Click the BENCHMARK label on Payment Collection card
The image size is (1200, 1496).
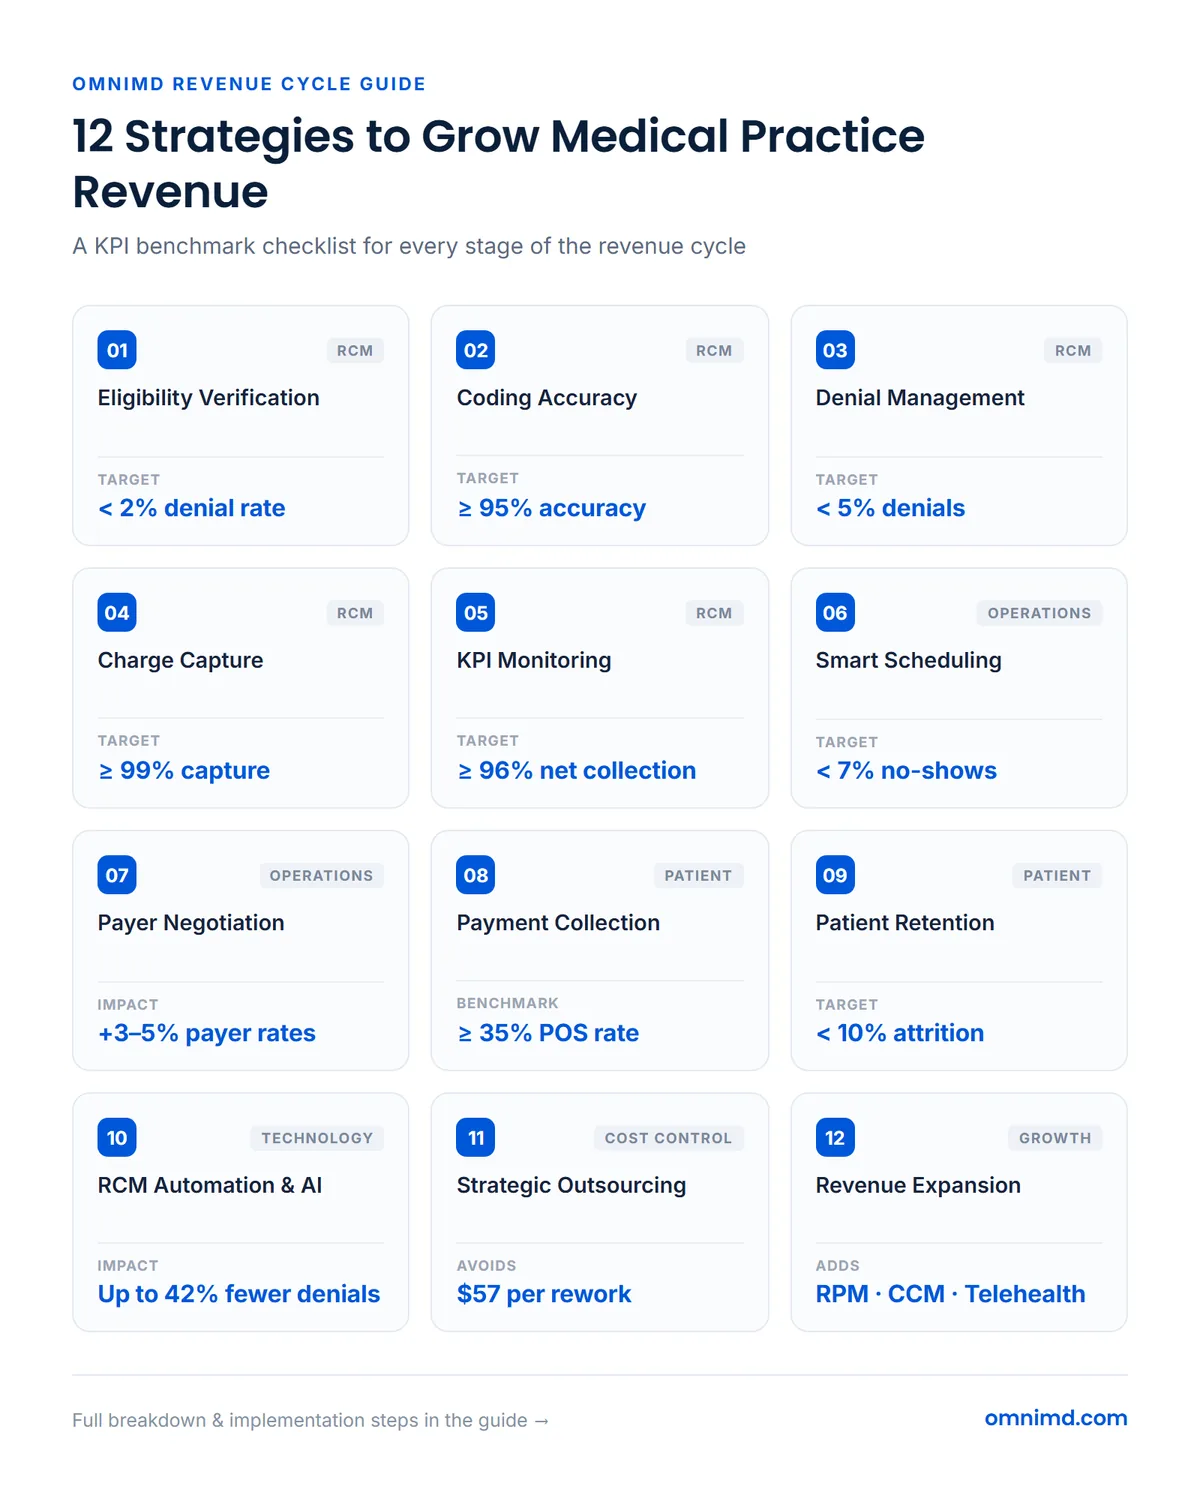508,1003
